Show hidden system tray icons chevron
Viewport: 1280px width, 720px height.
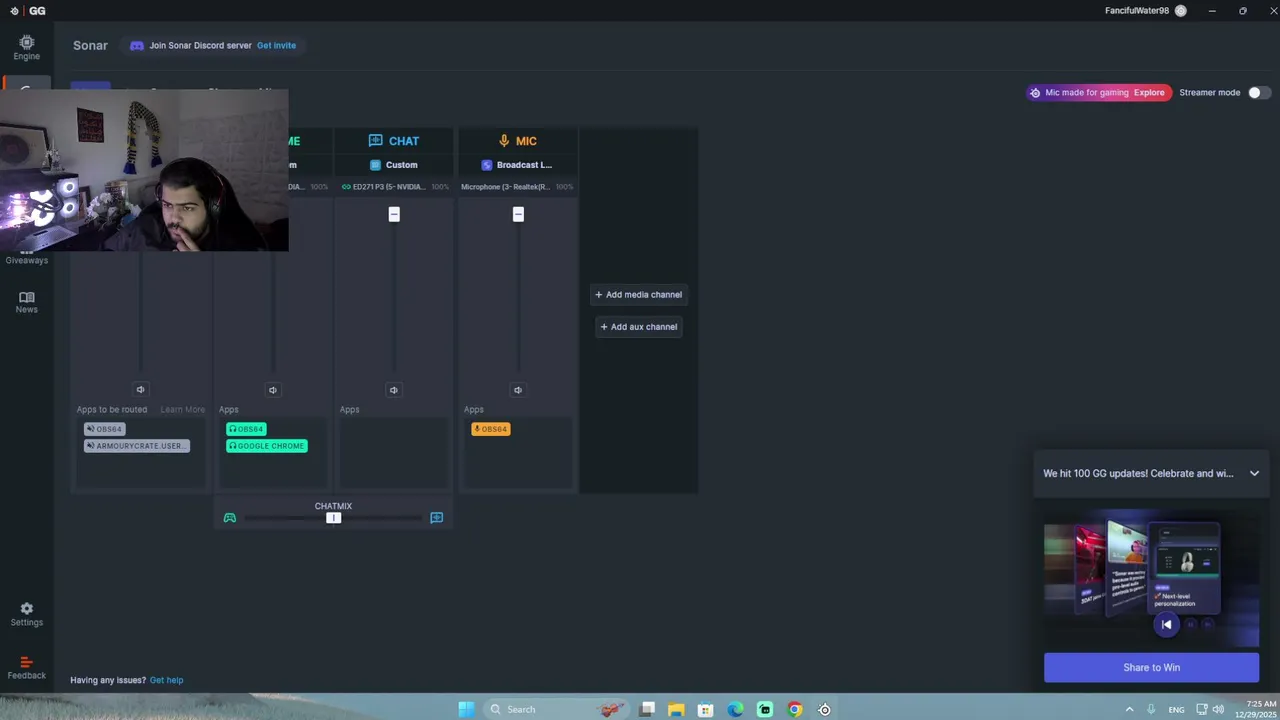pyautogui.click(x=1130, y=709)
